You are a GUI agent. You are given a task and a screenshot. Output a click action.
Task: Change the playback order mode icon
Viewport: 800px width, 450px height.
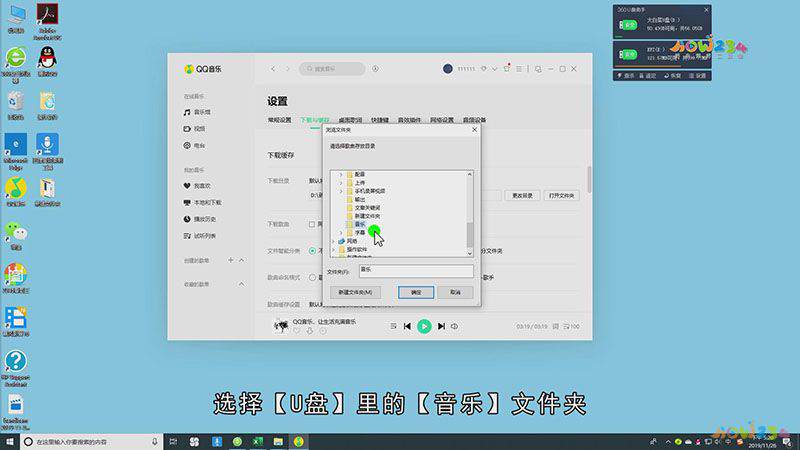click(x=393, y=327)
